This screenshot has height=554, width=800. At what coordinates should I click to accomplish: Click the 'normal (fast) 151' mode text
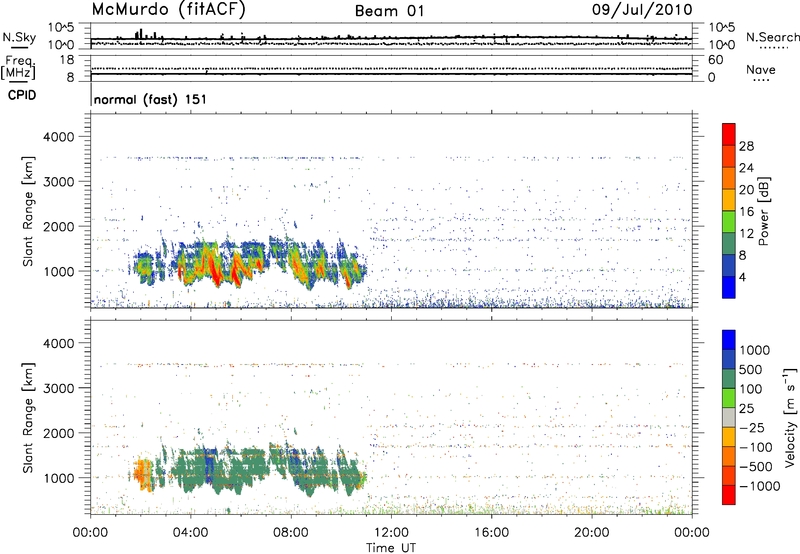(151, 99)
